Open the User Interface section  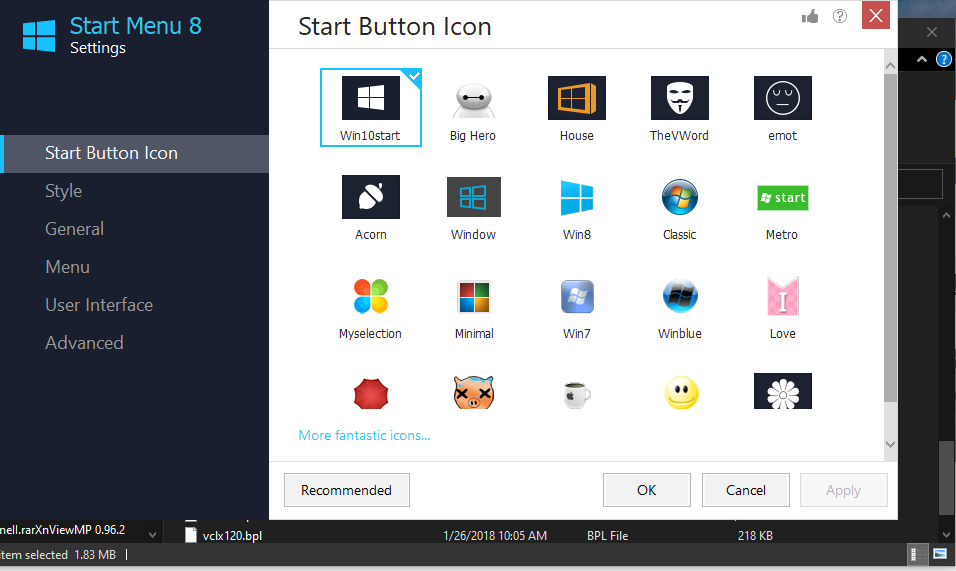(x=99, y=305)
